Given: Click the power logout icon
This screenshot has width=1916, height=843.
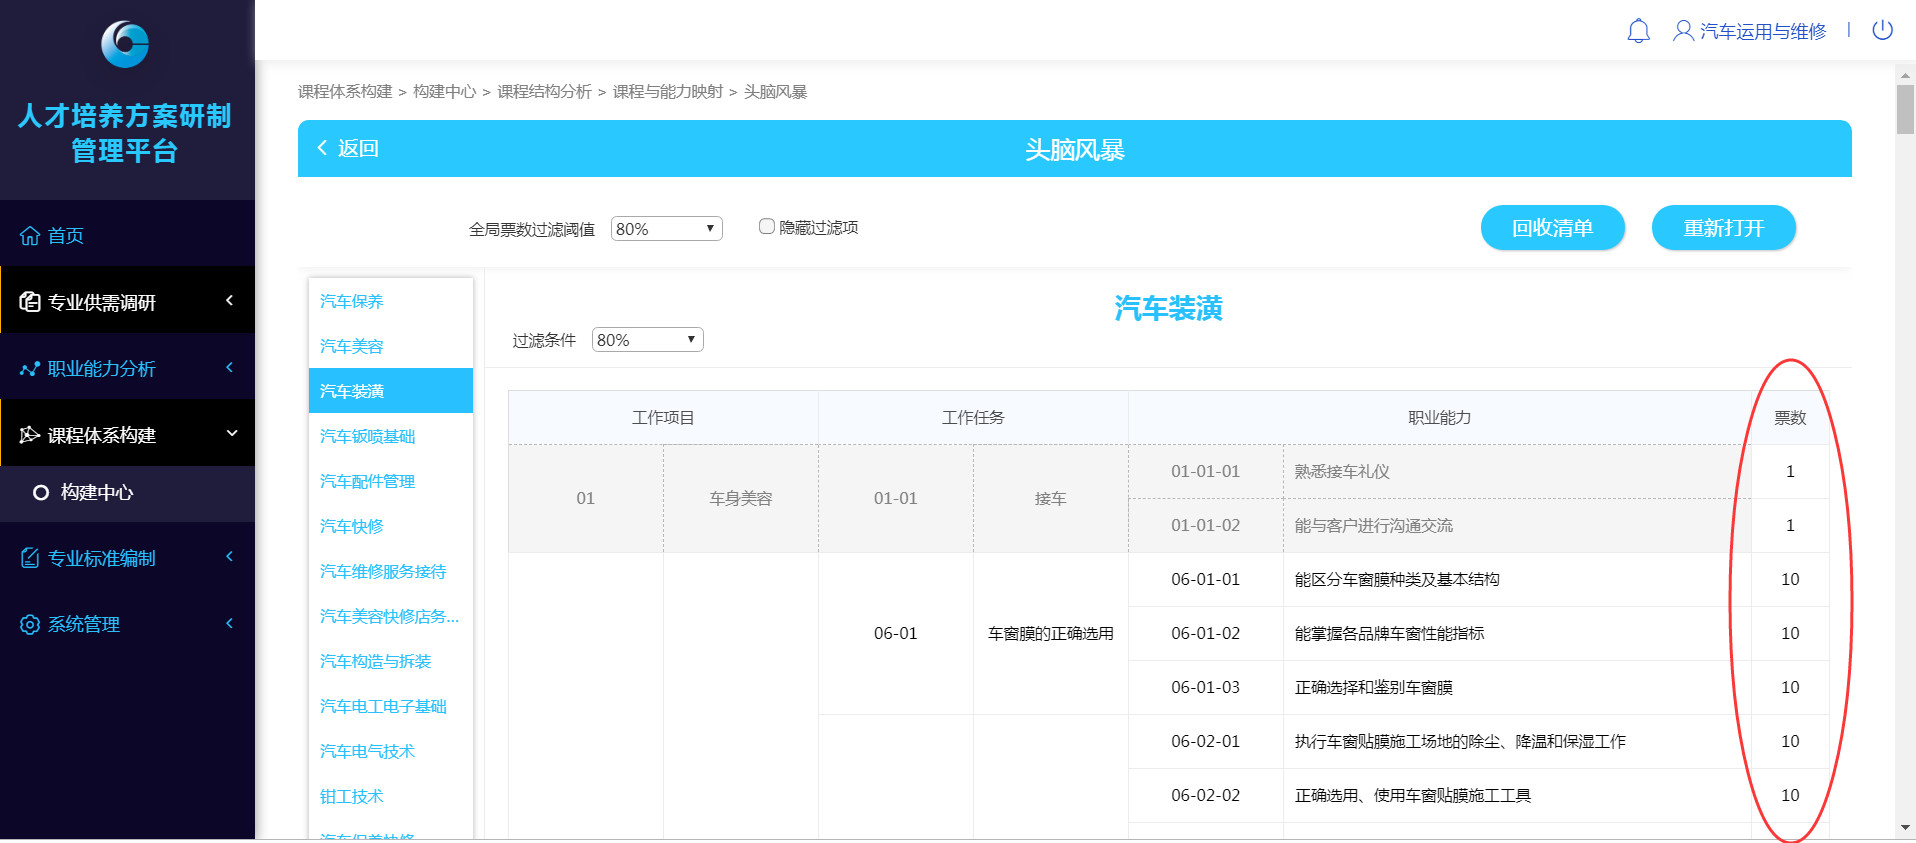Looking at the screenshot, I should (x=1882, y=30).
